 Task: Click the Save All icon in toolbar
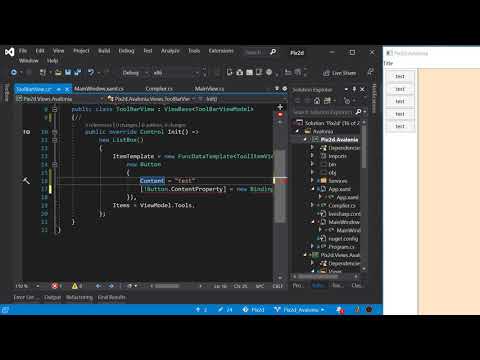[78, 72]
